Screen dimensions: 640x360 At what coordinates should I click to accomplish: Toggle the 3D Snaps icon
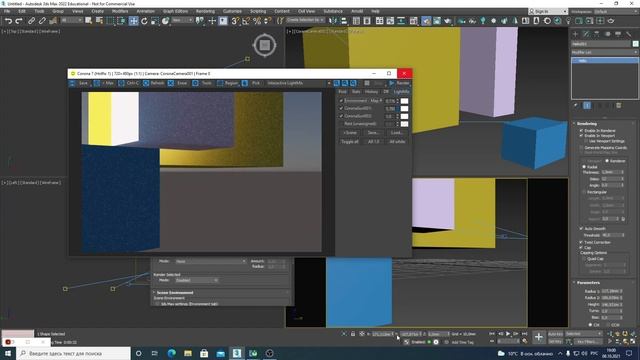[x=235, y=21]
